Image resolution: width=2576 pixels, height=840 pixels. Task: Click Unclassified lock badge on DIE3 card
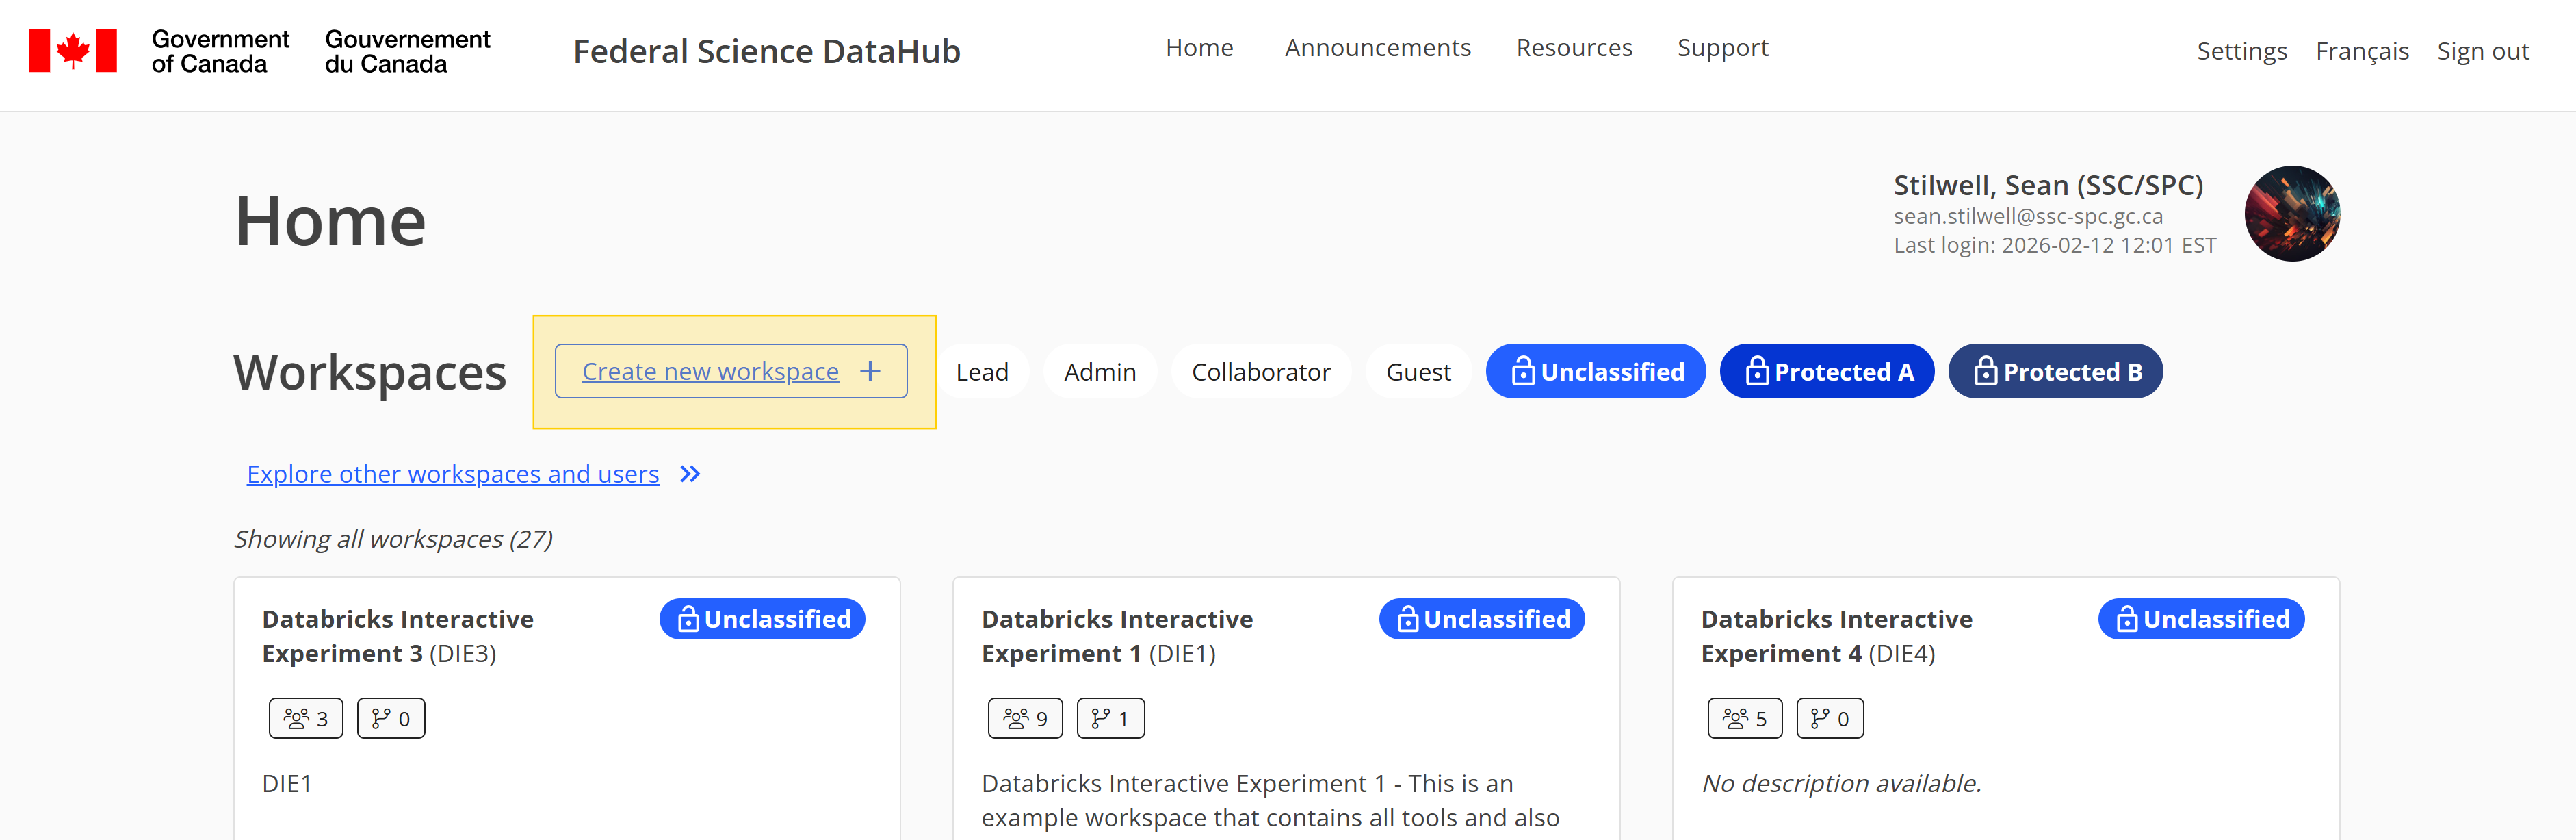(x=762, y=619)
